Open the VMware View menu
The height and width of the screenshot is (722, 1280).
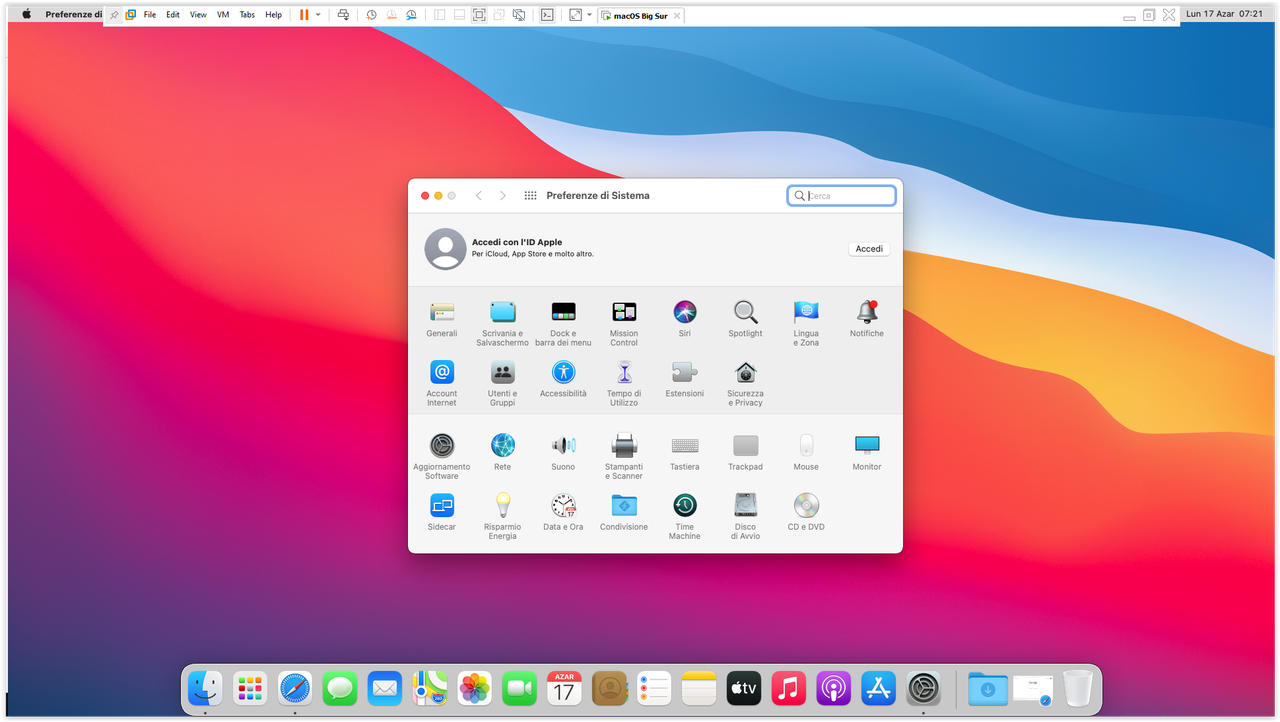(x=198, y=15)
